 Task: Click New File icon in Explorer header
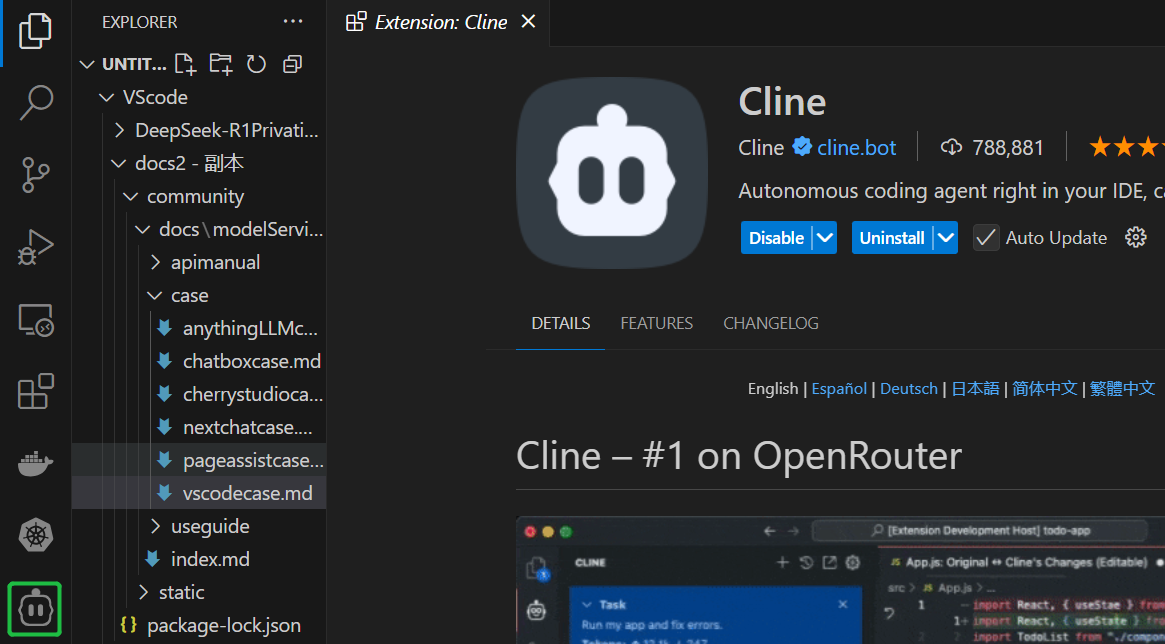click(185, 64)
